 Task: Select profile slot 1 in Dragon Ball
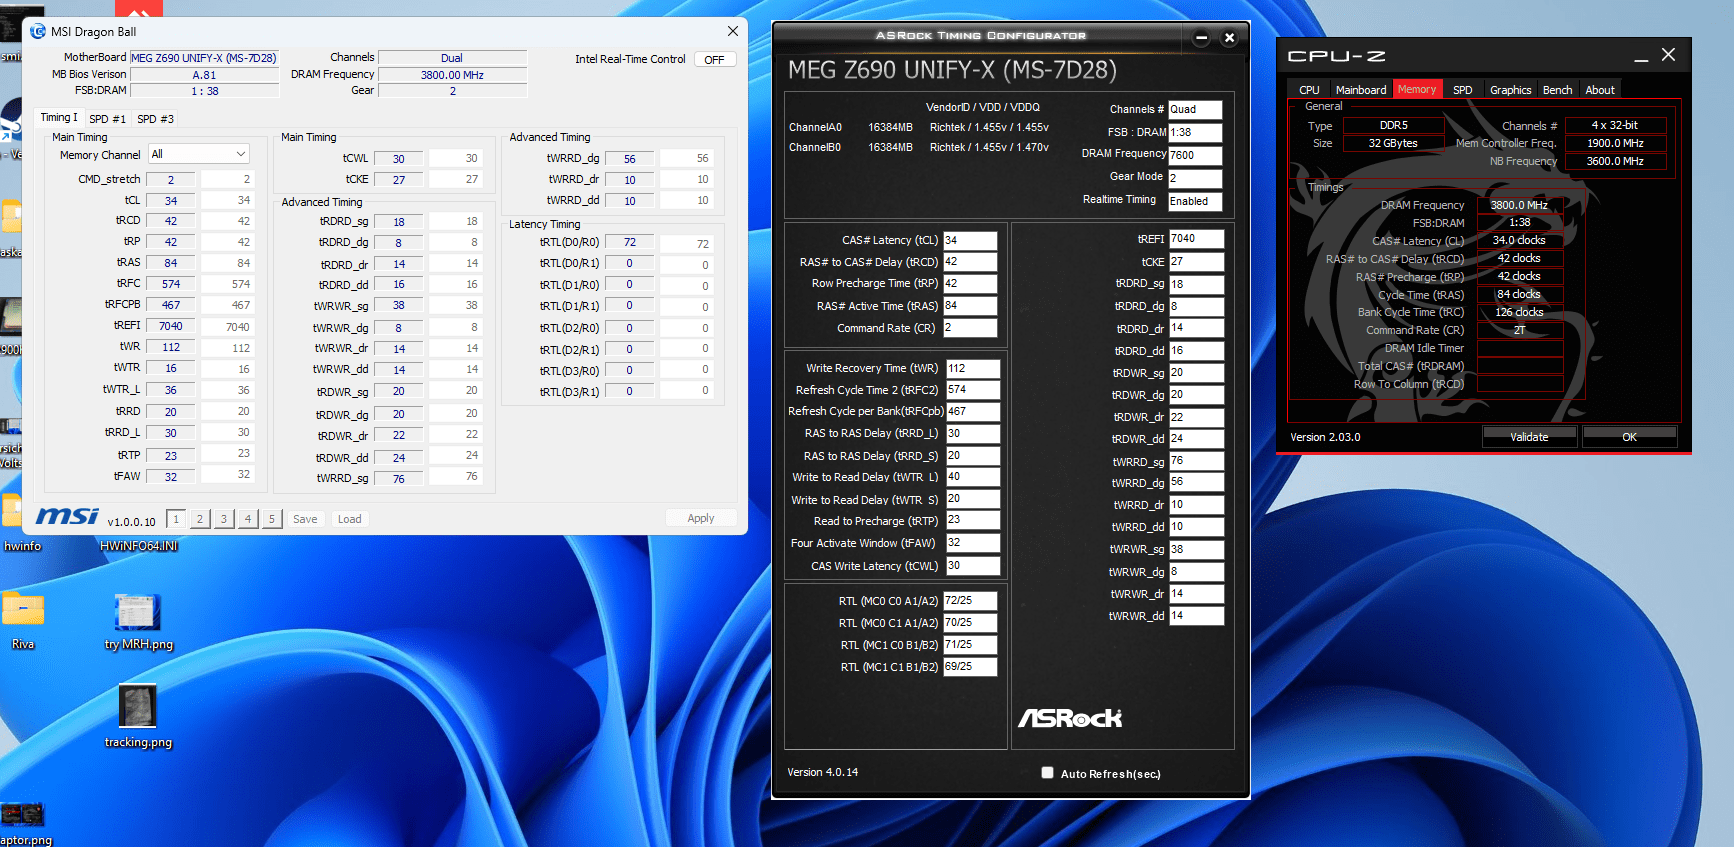(x=176, y=519)
